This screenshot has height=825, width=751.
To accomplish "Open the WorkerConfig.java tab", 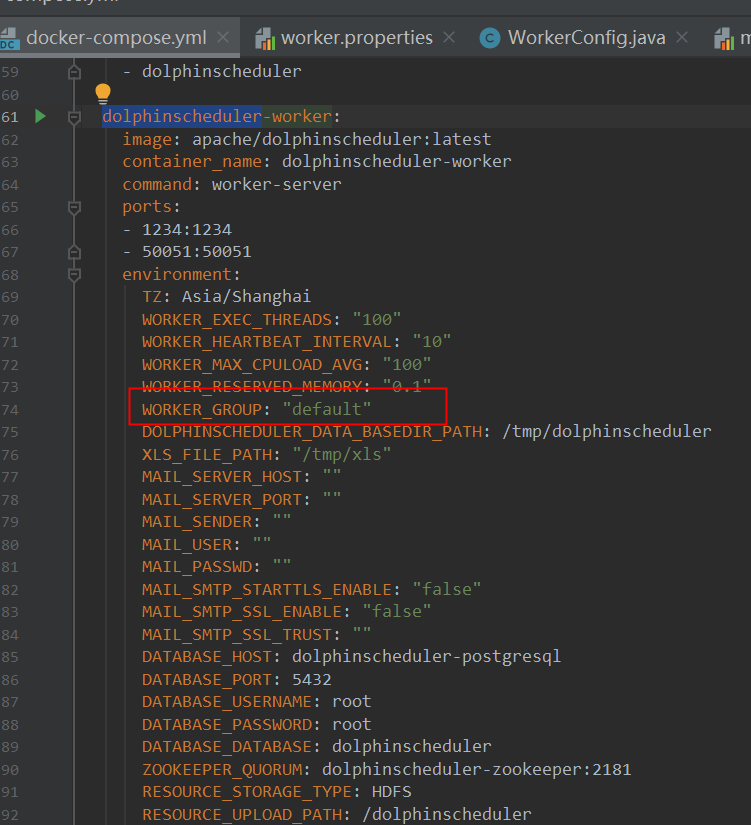I will (586, 38).
